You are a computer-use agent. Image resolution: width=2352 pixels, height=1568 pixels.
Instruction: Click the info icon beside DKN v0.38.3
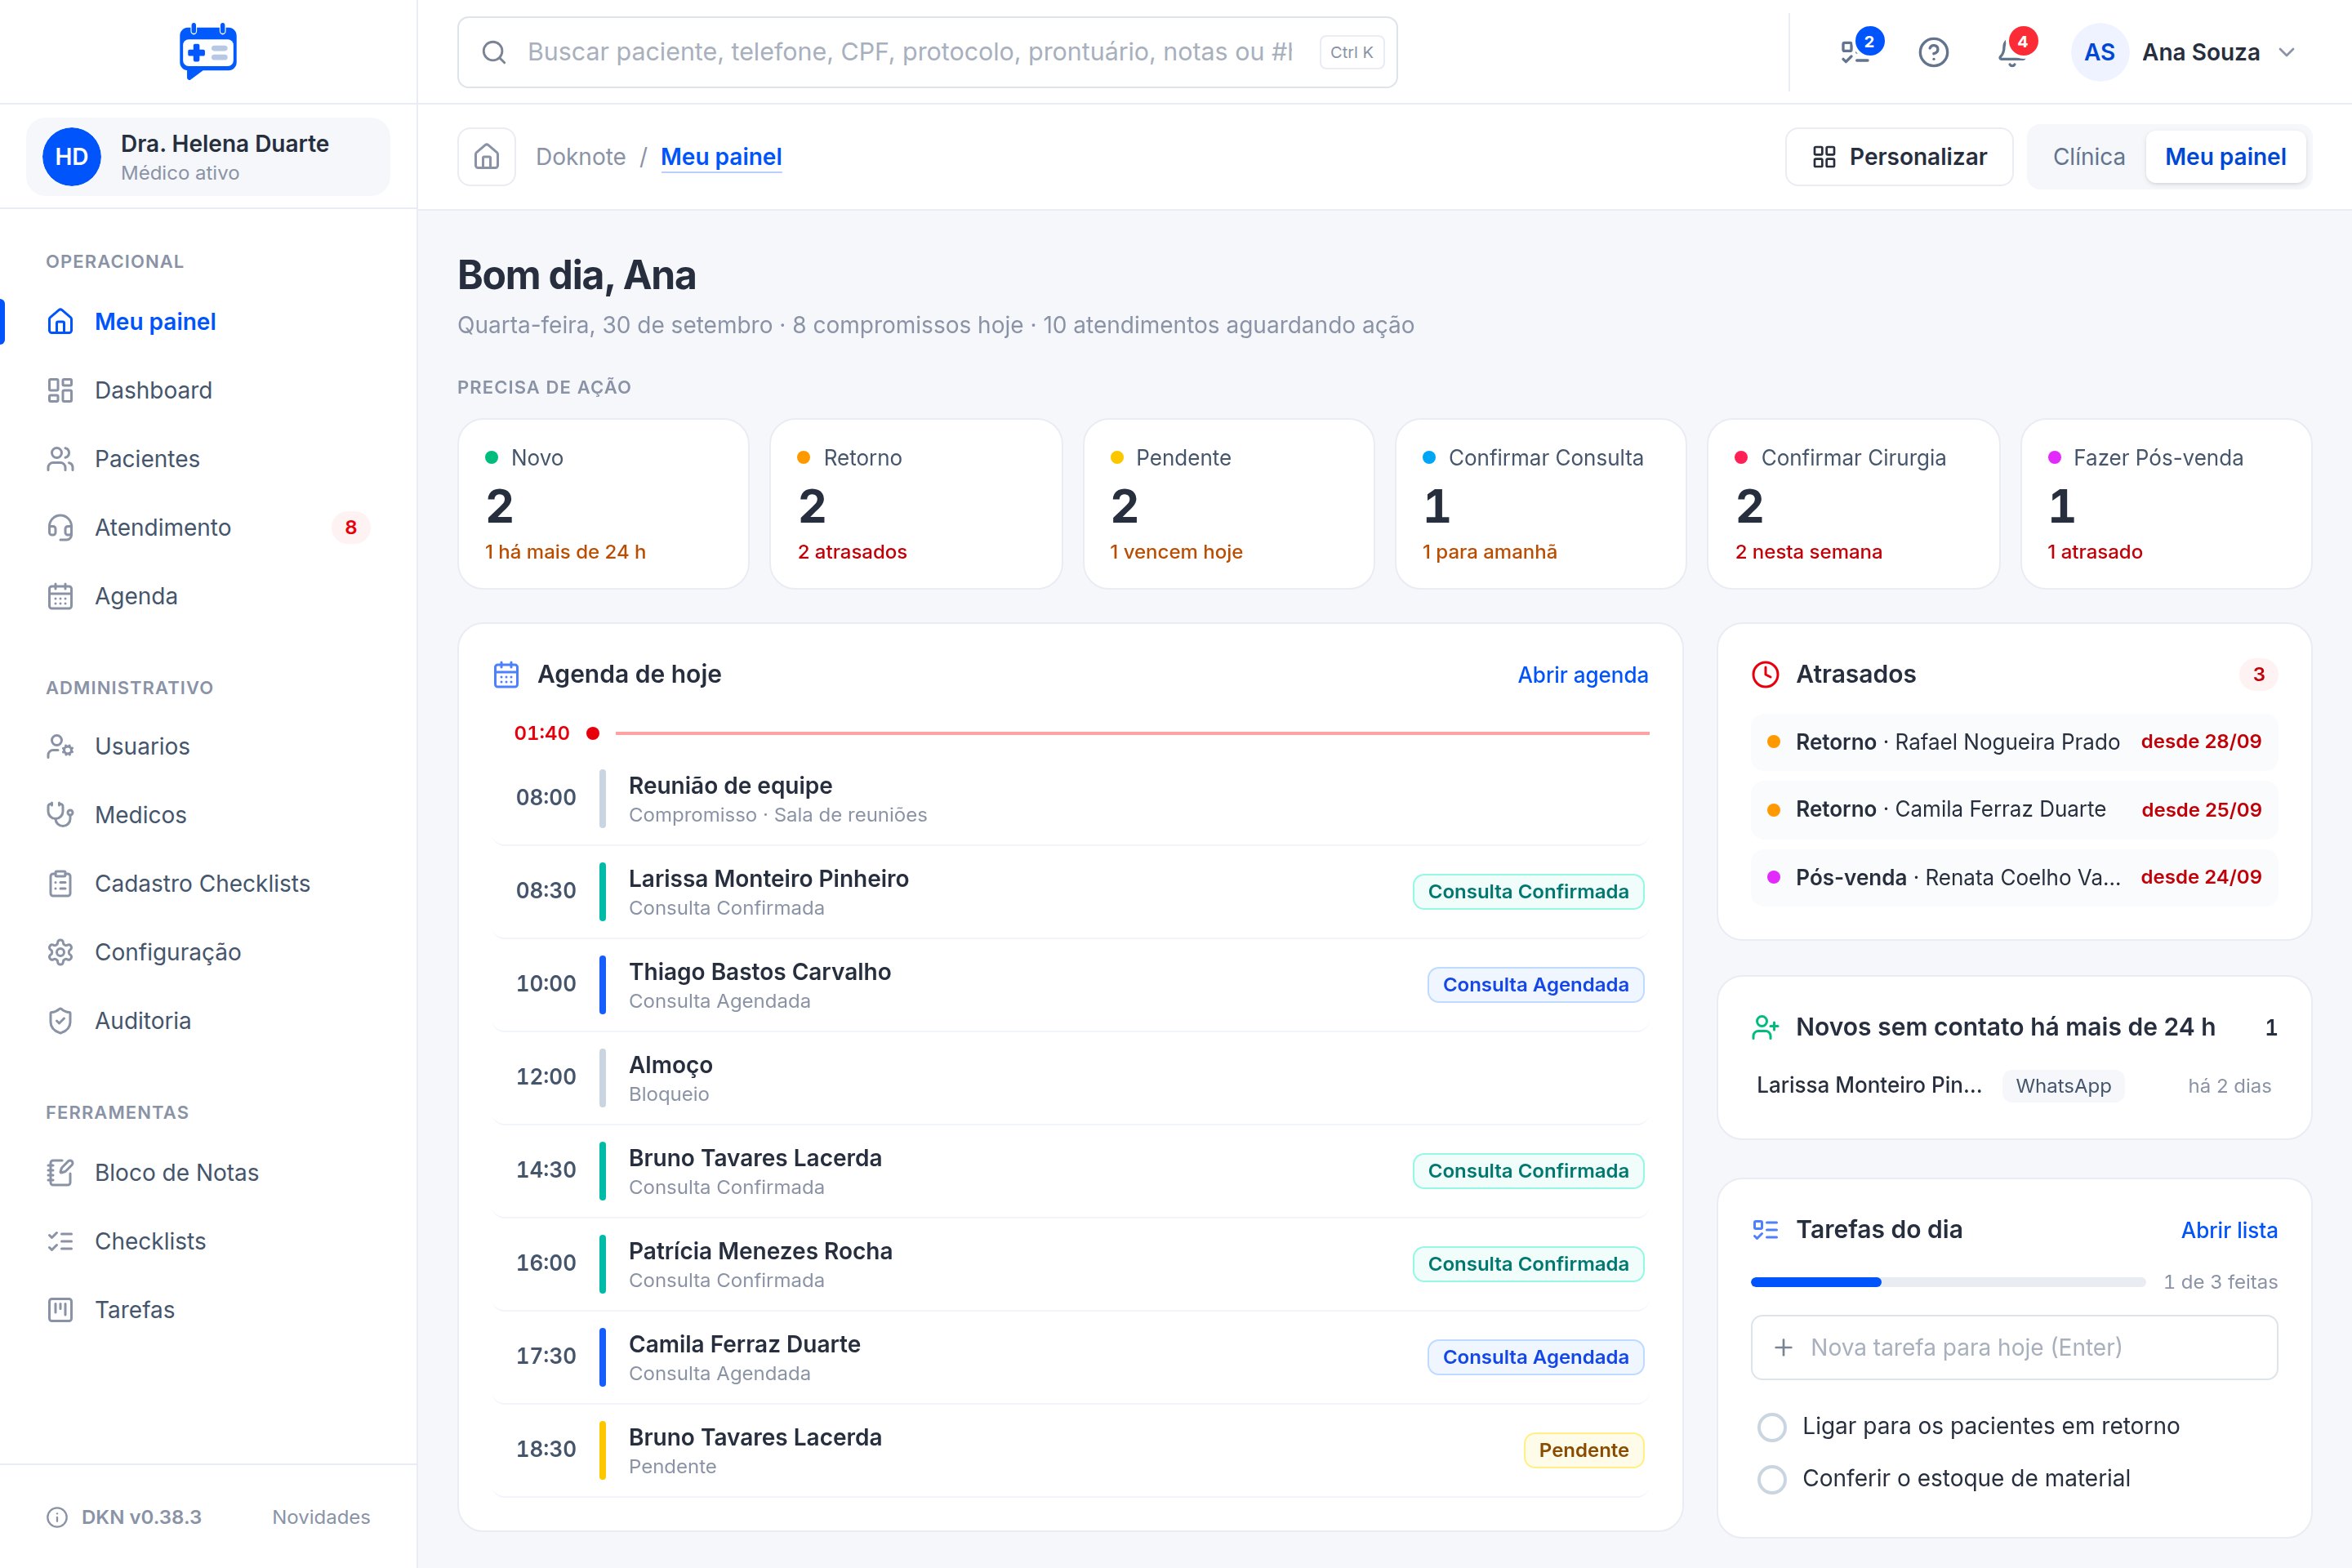pos(58,1517)
